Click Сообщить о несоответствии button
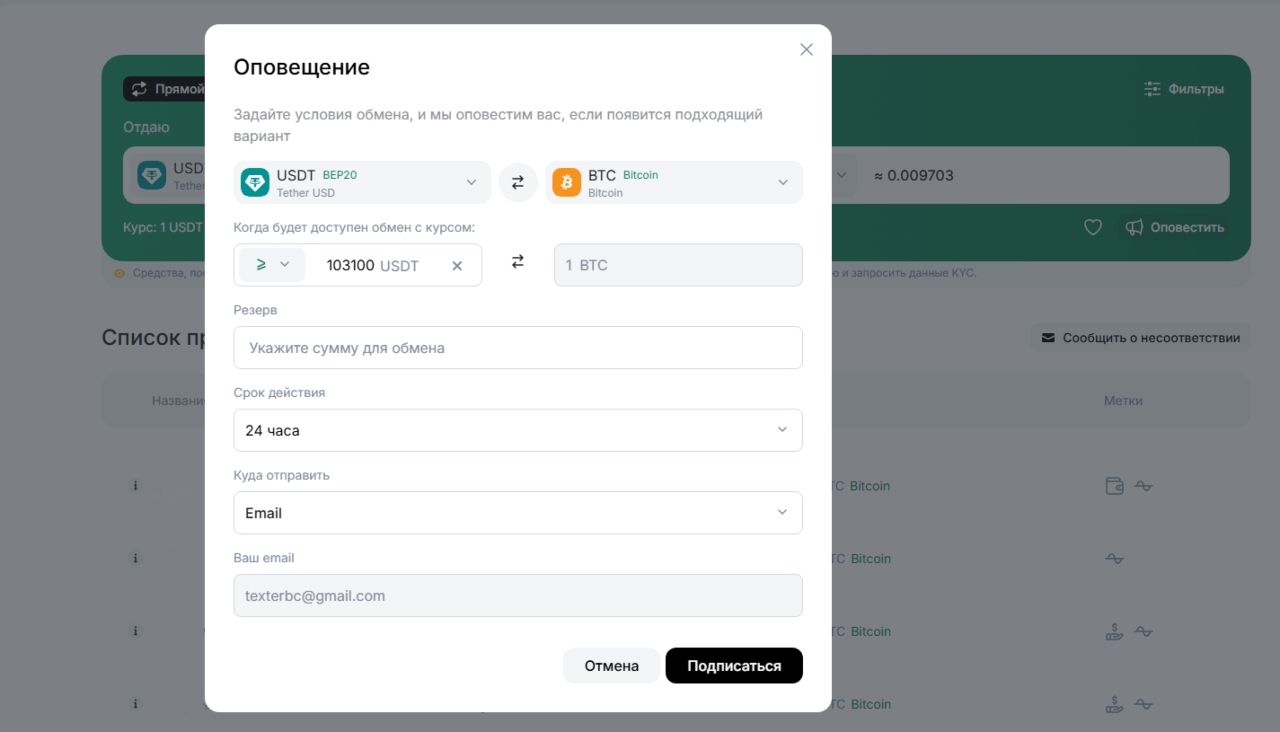 1140,338
